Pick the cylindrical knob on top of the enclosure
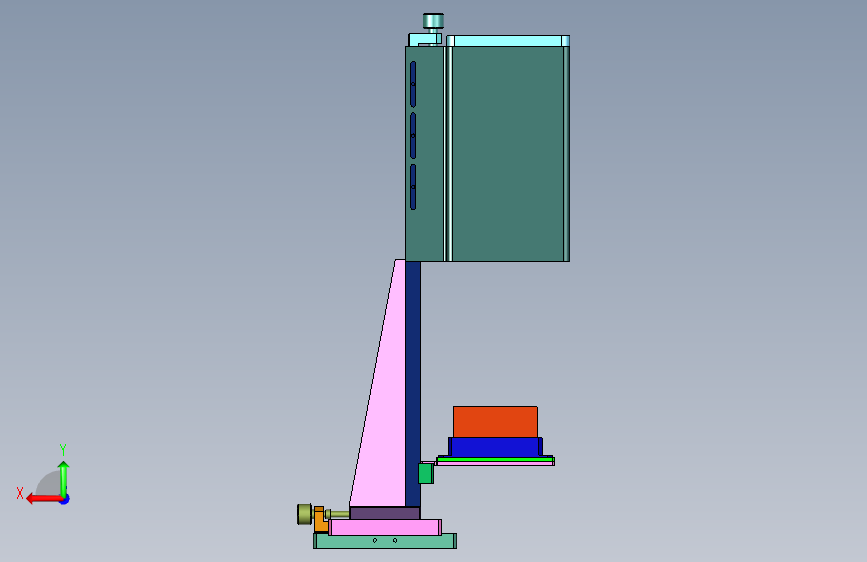Image resolution: width=867 pixels, height=562 pixels. point(433,21)
